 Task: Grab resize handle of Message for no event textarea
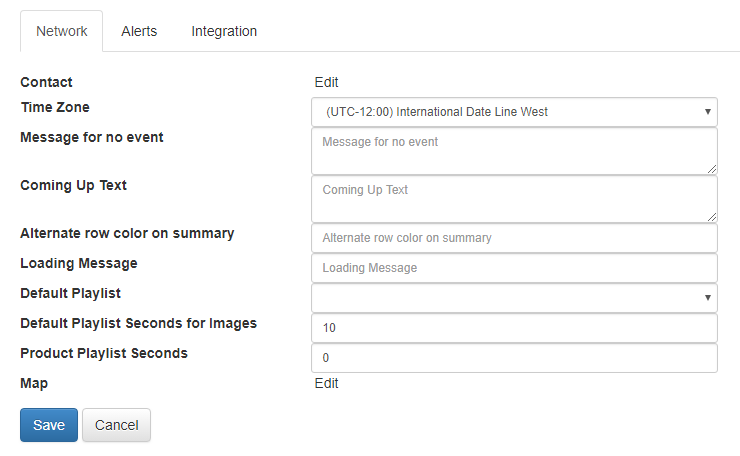pyautogui.click(x=712, y=169)
